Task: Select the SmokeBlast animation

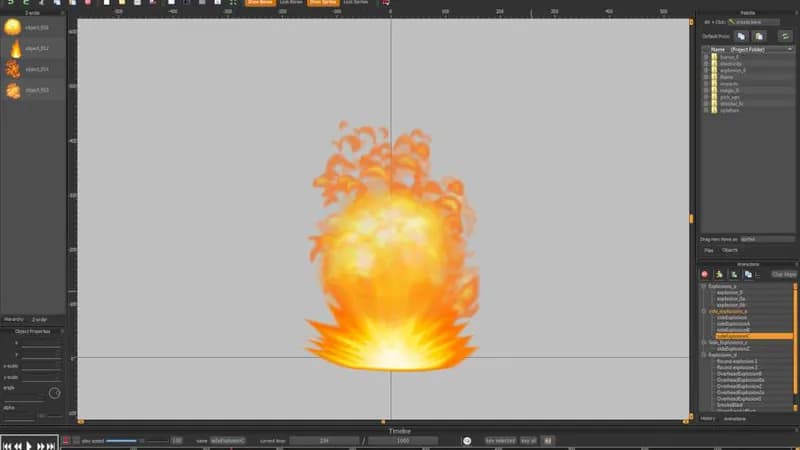Action: click(730, 405)
